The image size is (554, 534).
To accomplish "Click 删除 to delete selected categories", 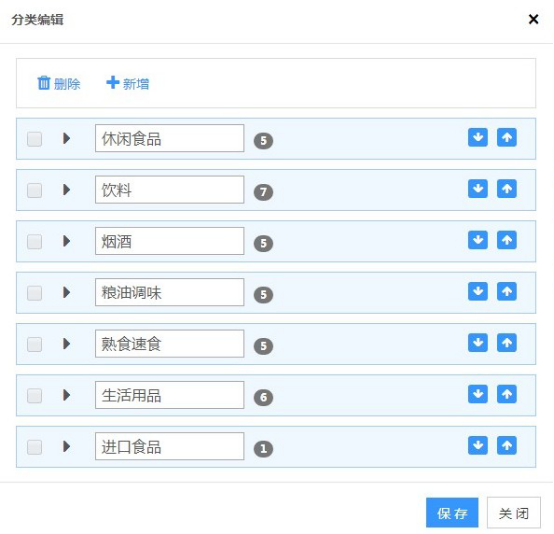I will (59, 83).
